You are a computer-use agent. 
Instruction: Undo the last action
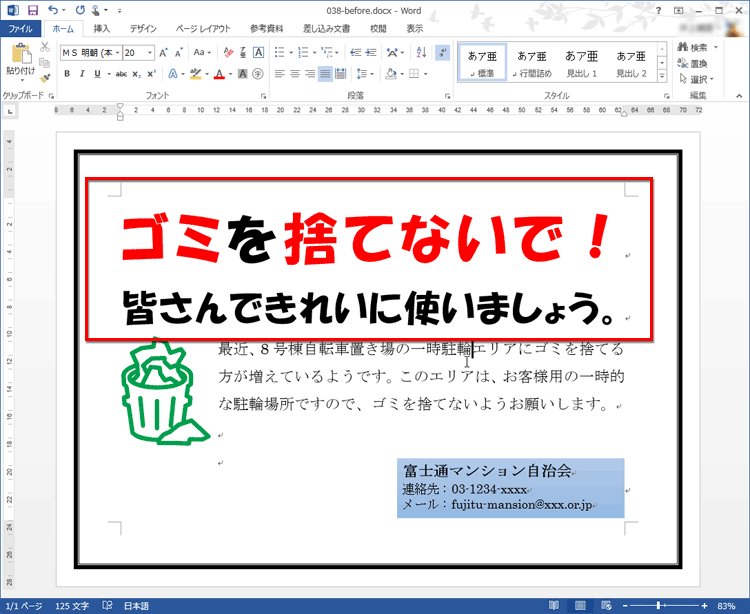pyautogui.click(x=53, y=10)
